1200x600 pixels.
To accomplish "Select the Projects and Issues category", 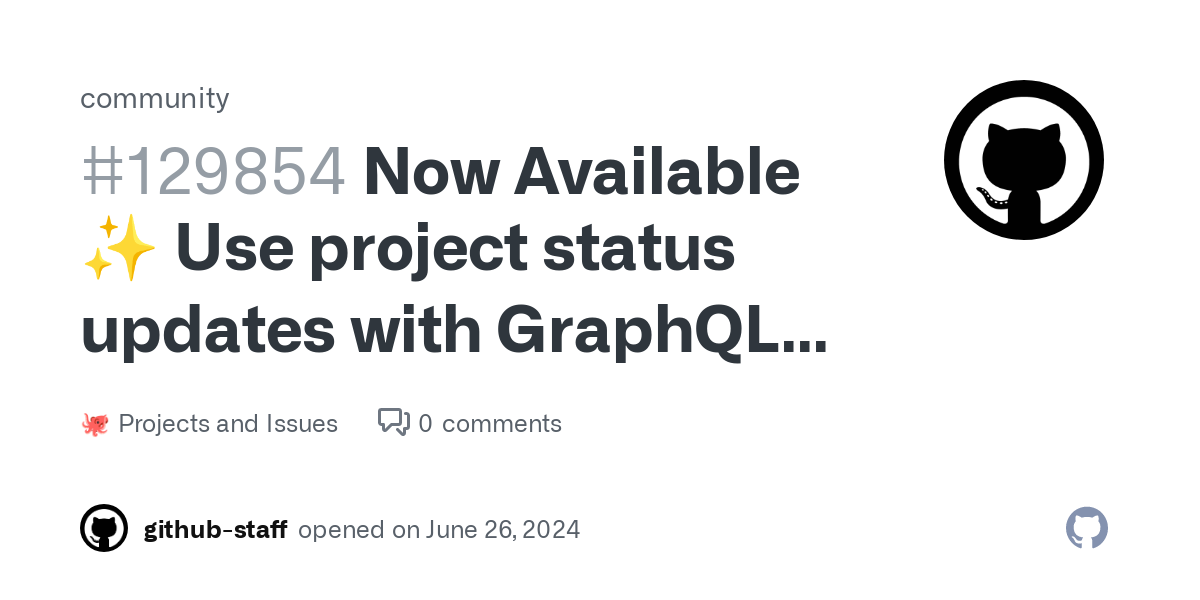I will pyautogui.click(x=228, y=424).
